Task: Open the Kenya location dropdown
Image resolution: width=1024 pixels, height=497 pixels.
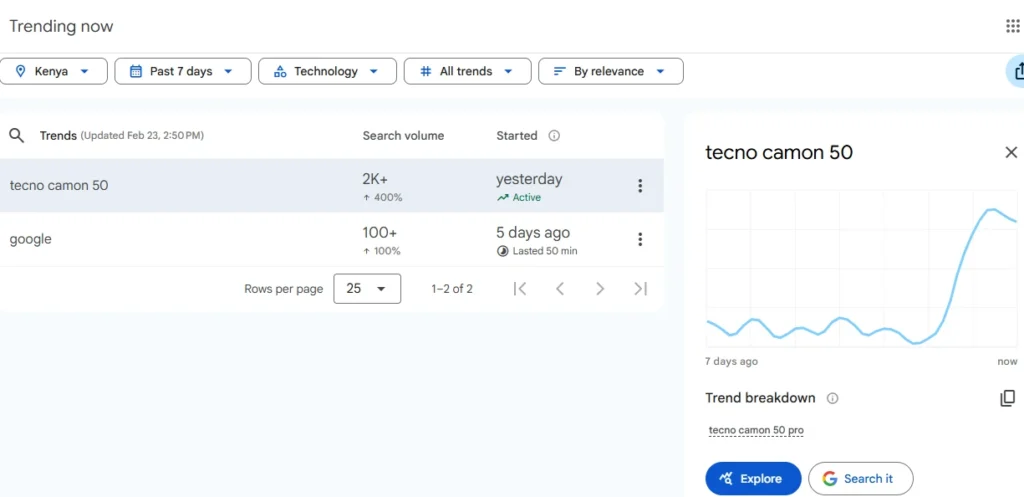Action: pos(54,71)
